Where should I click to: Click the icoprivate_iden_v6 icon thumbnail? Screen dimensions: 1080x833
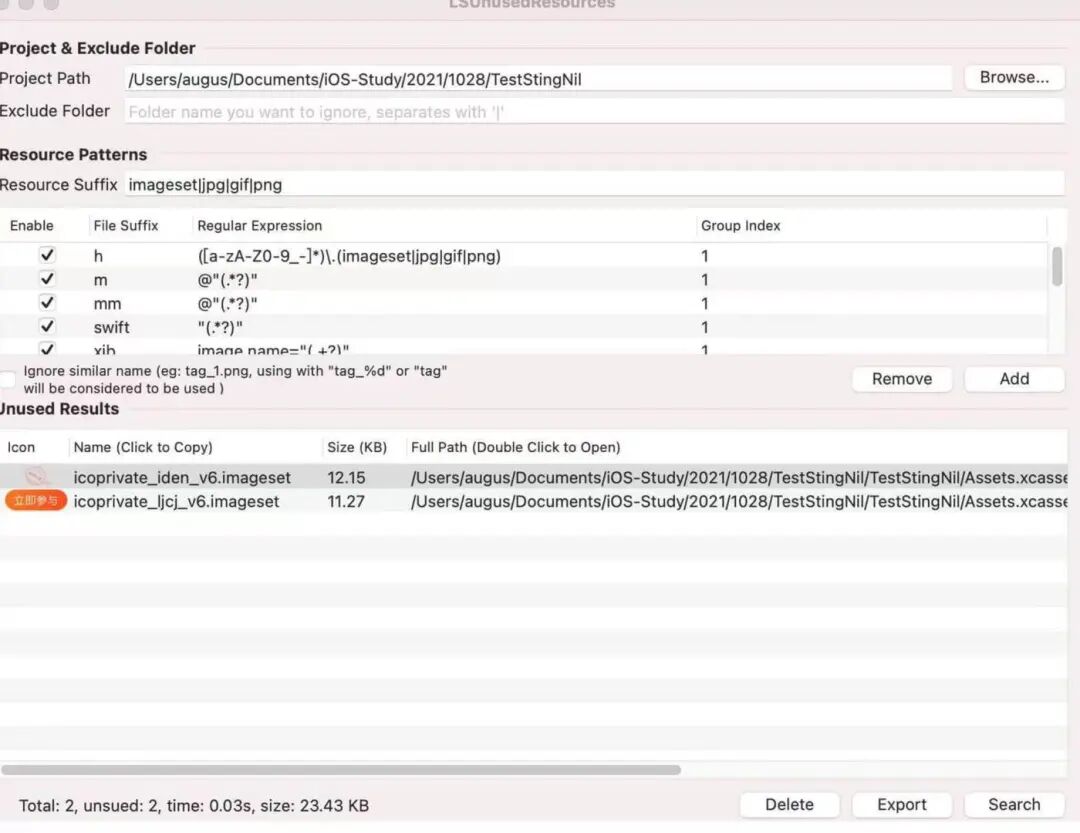click(36, 476)
